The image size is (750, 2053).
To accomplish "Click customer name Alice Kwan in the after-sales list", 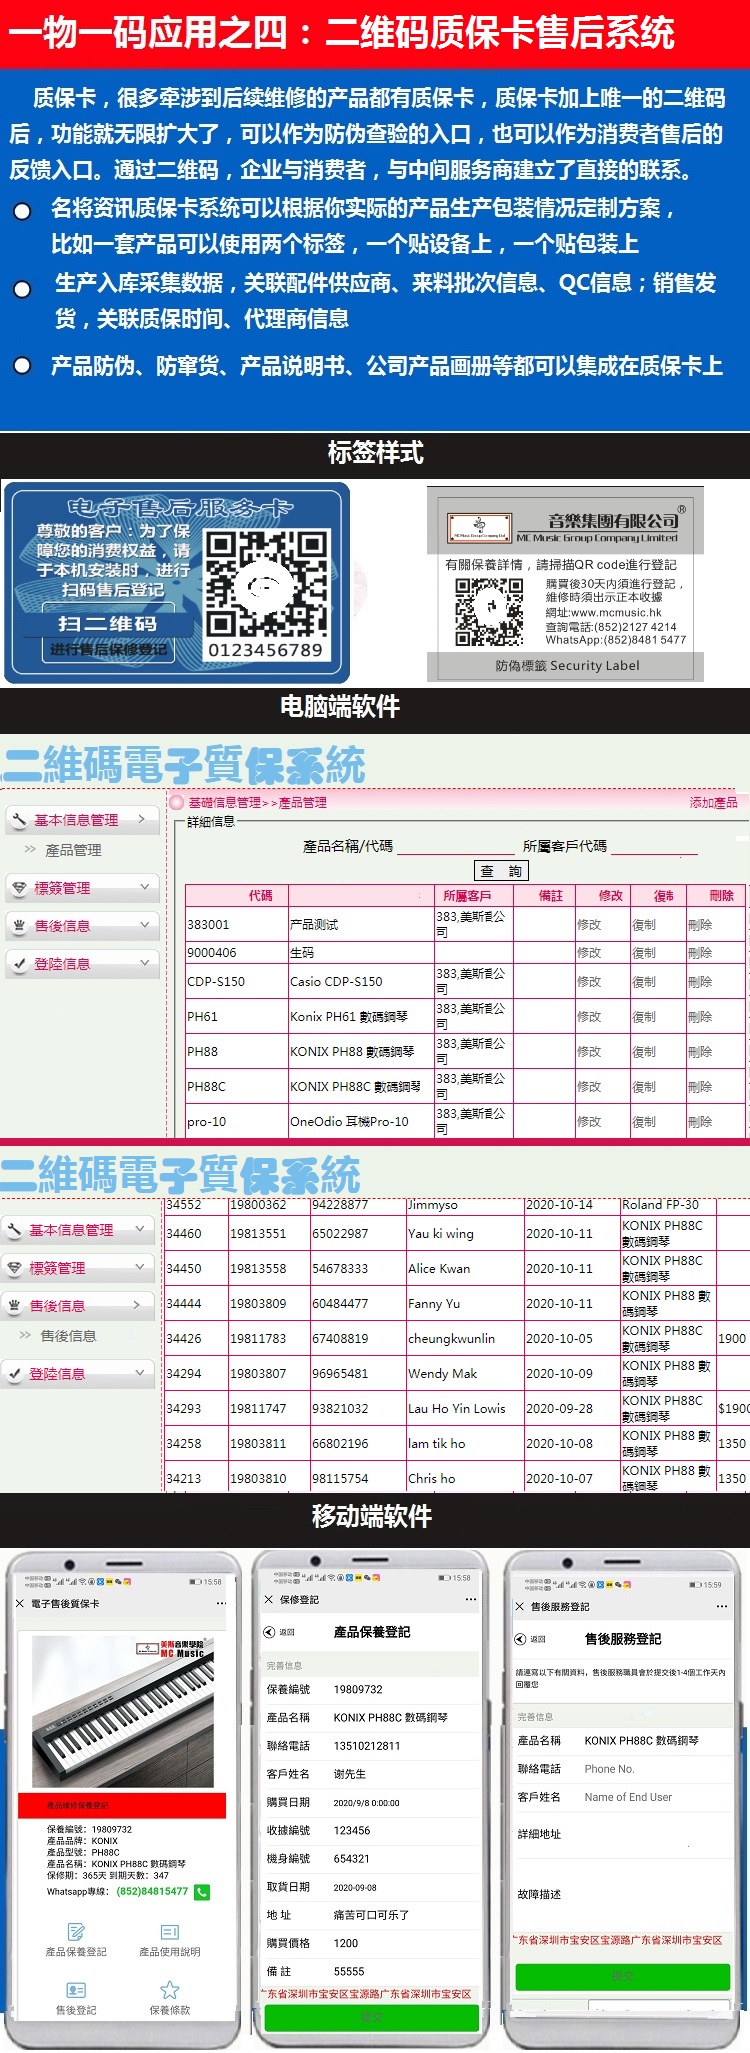I will [439, 1269].
